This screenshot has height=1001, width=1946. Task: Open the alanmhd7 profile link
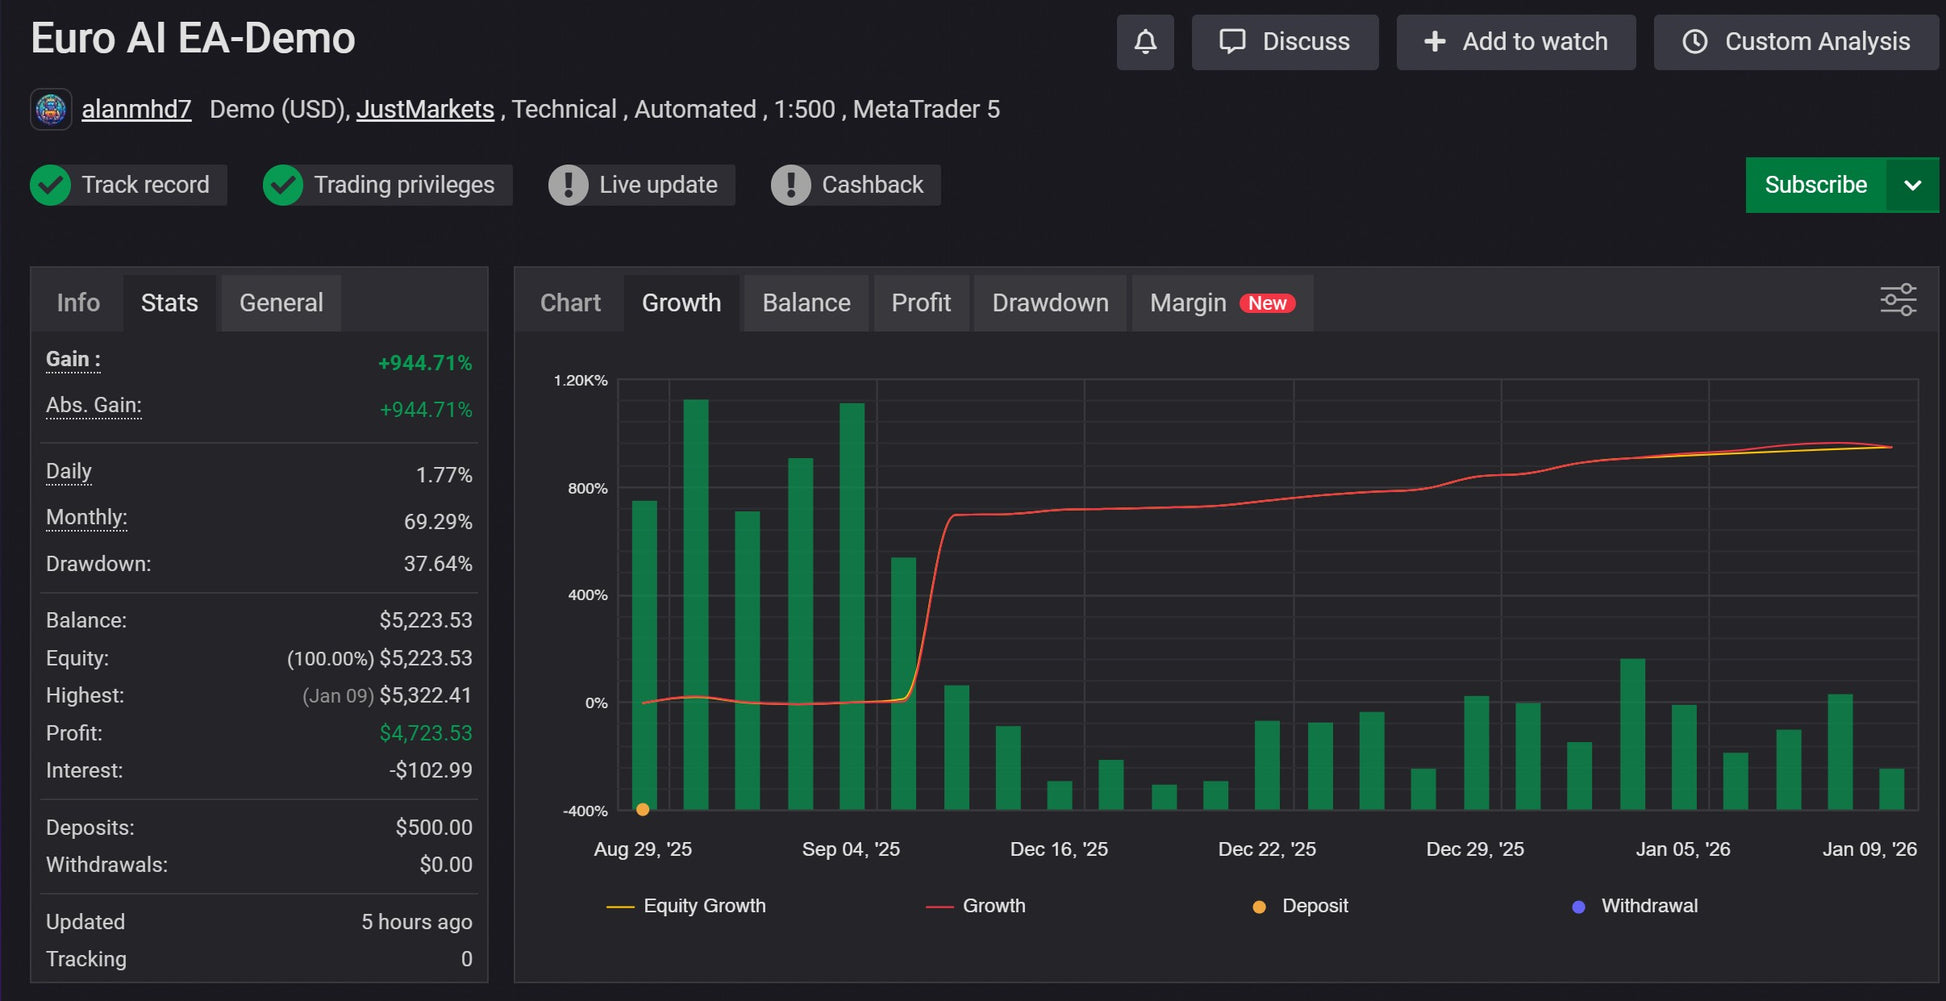point(136,109)
